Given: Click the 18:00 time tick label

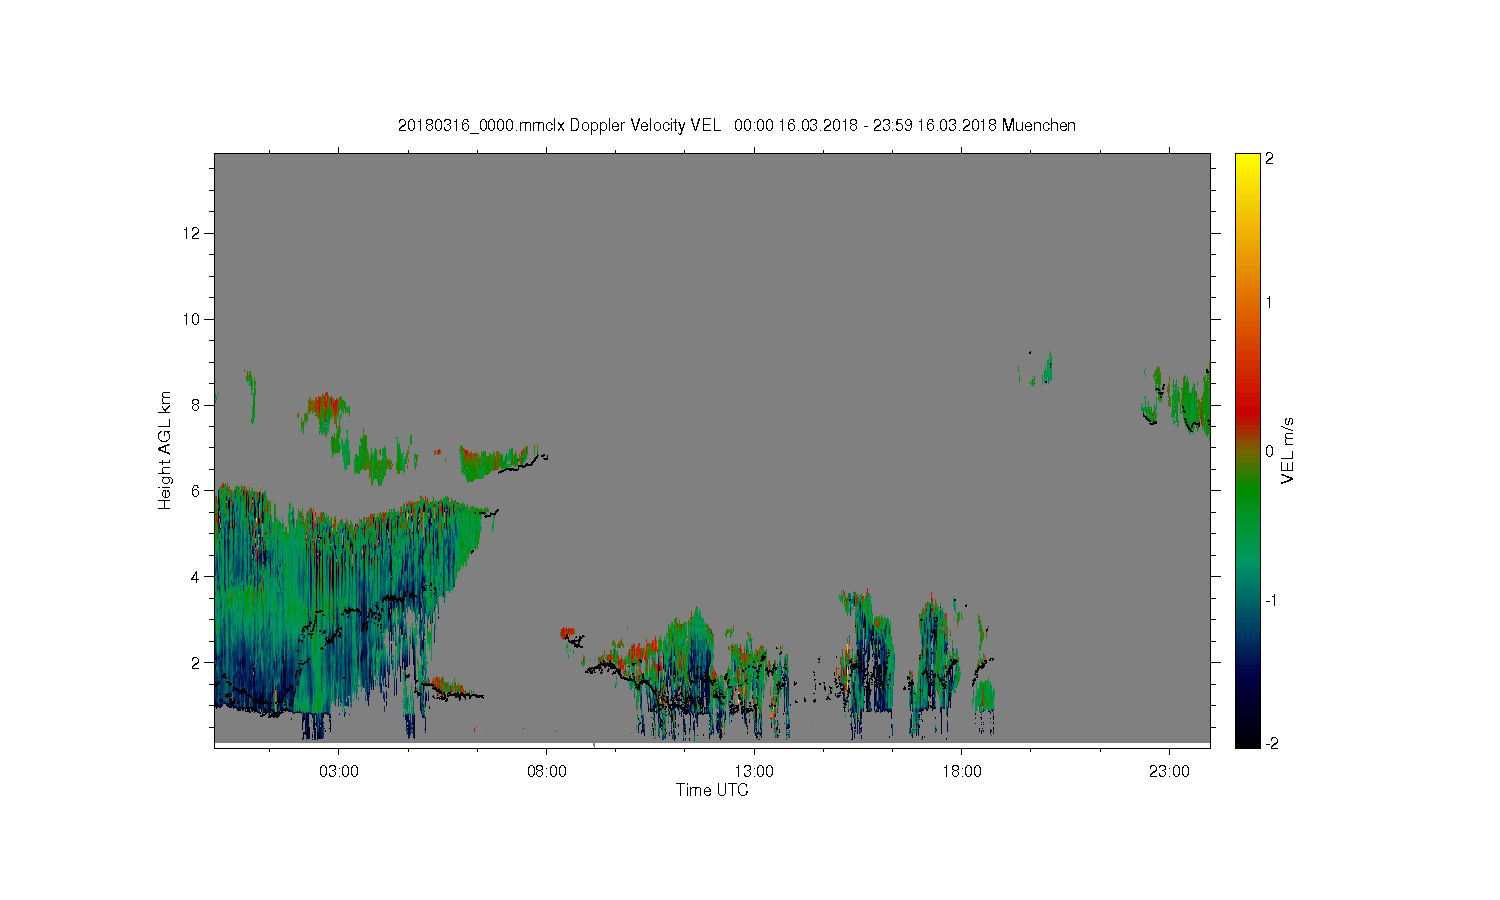Looking at the screenshot, I should point(962,772).
